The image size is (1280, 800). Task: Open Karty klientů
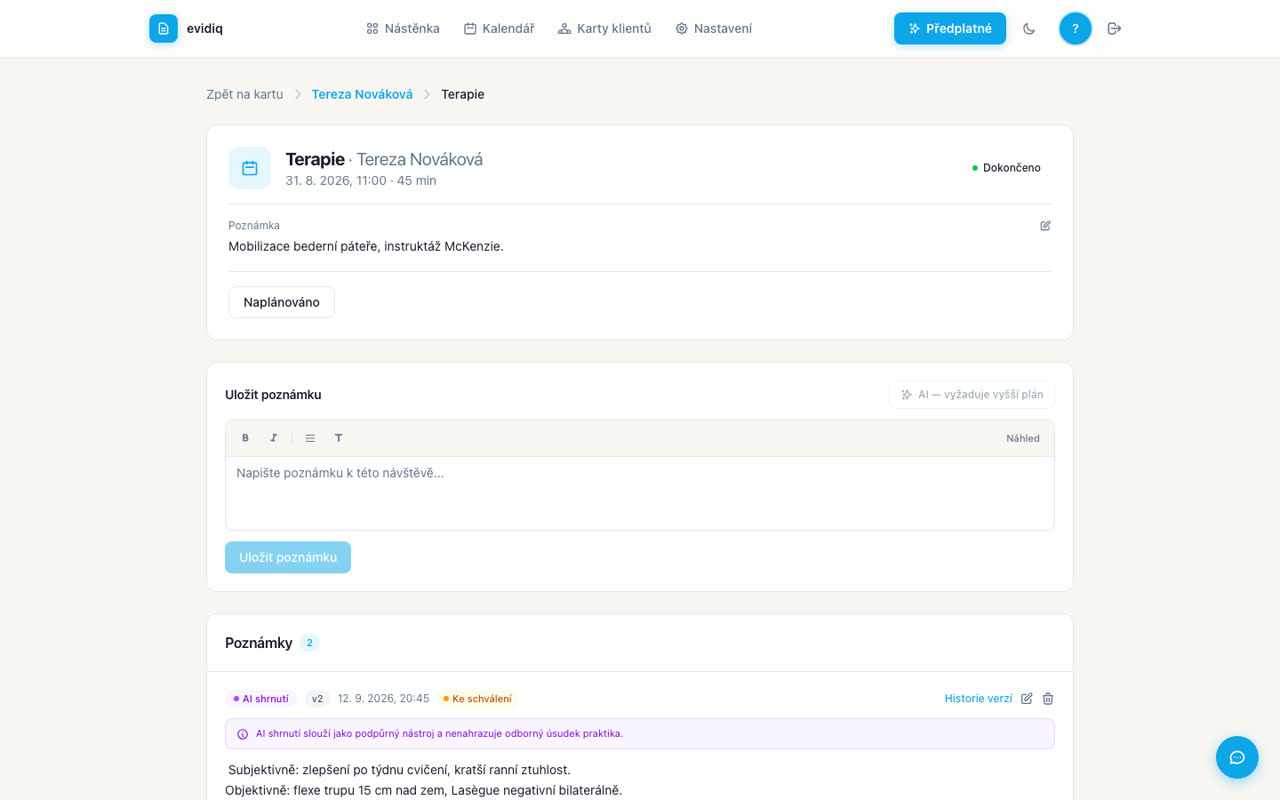[x=605, y=28]
